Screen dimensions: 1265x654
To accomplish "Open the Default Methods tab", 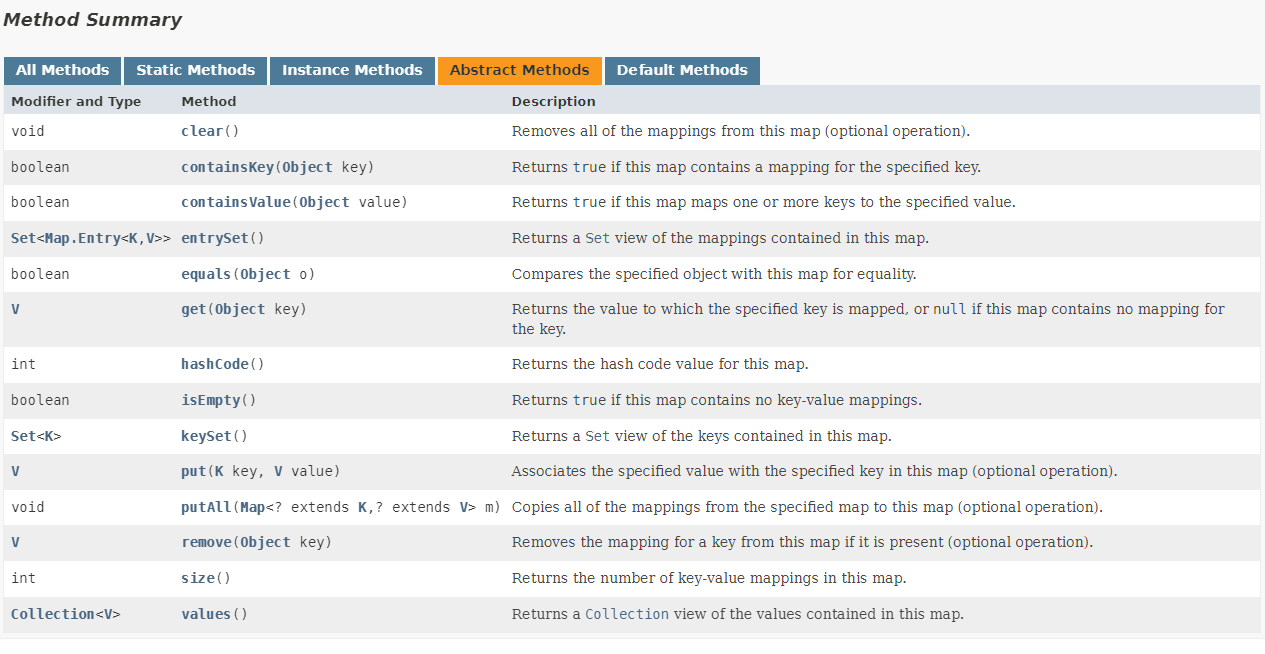I will pyautogui.click(x=682, y=70).
